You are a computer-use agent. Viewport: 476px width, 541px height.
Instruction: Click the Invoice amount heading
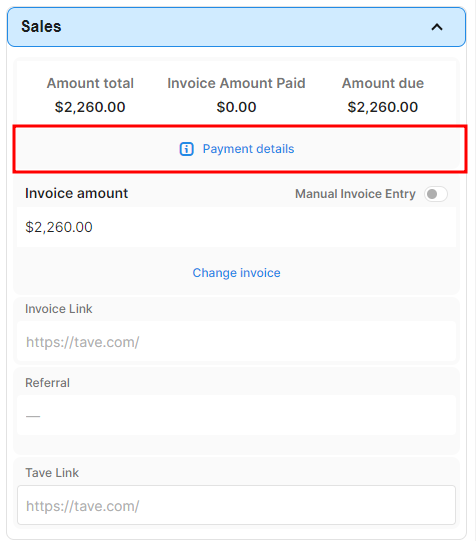pos(77,193)
